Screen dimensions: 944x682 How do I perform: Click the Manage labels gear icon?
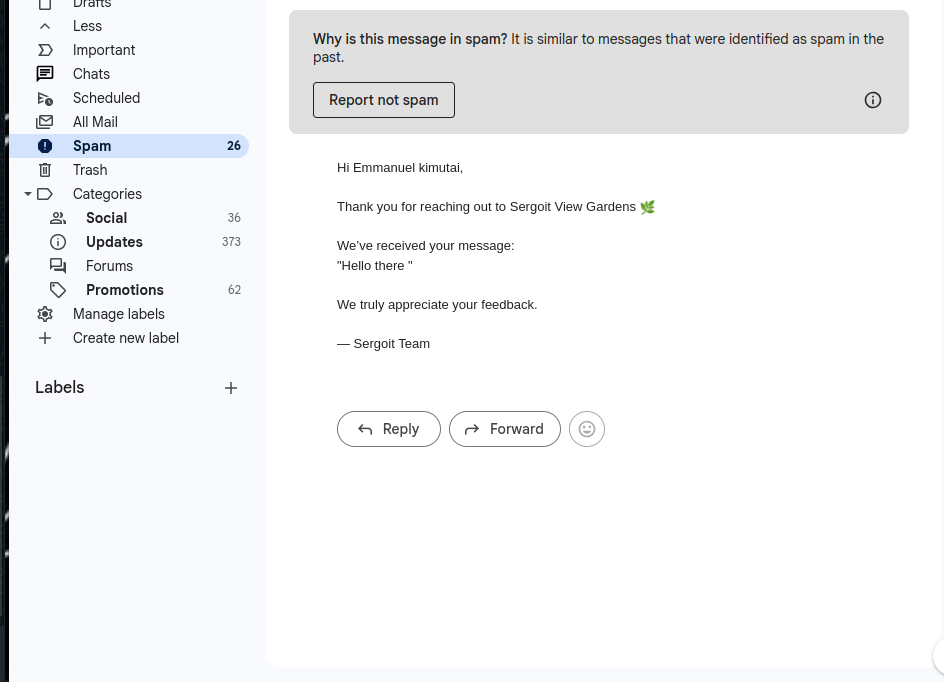point(45,314)
